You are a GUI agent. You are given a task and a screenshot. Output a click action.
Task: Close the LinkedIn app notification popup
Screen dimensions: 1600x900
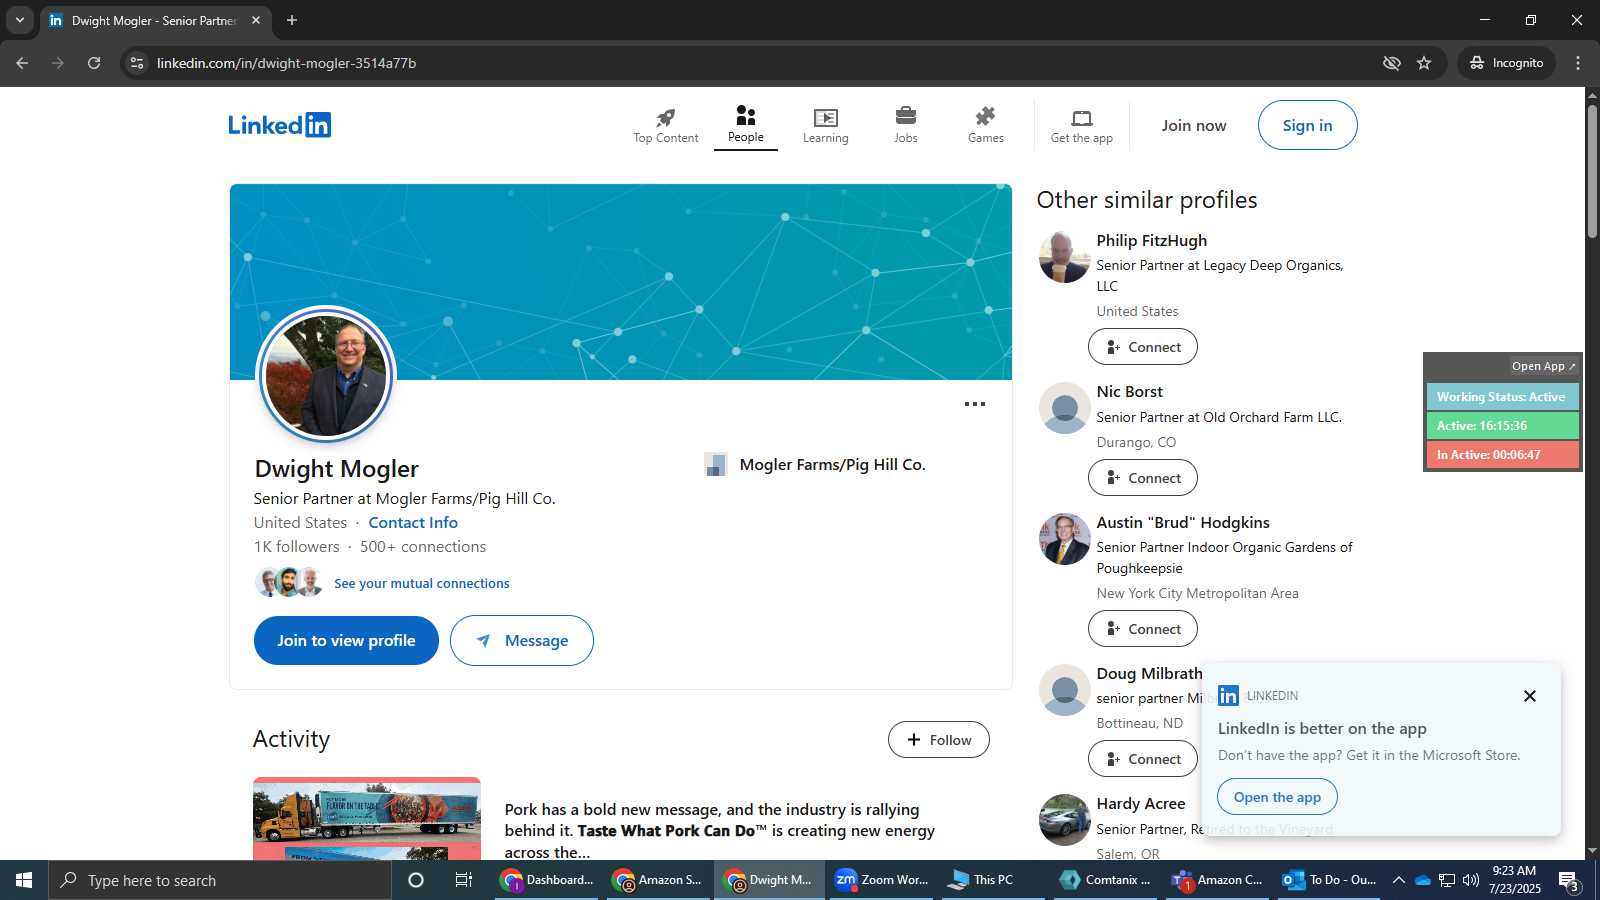1529,696
